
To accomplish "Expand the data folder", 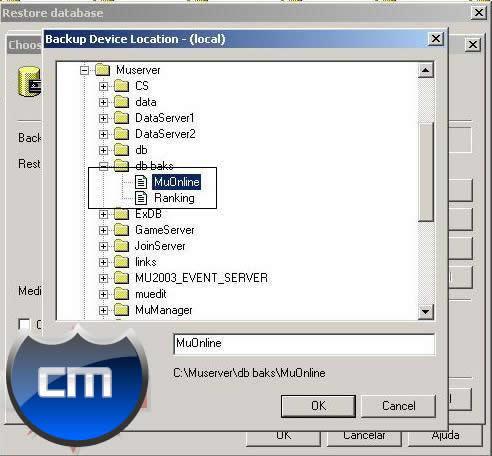I will pyautogui.click(x=103, y=102).
